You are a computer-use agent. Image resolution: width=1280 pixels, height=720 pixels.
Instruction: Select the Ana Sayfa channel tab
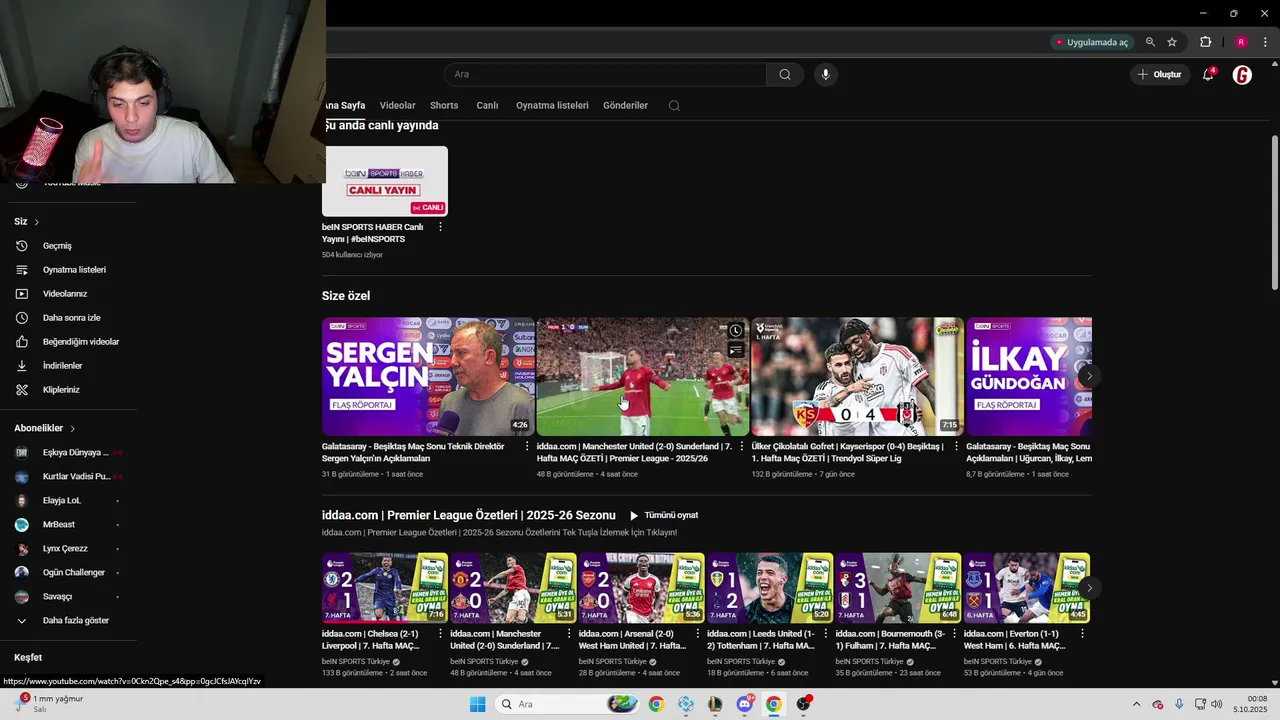pos(345,105)
